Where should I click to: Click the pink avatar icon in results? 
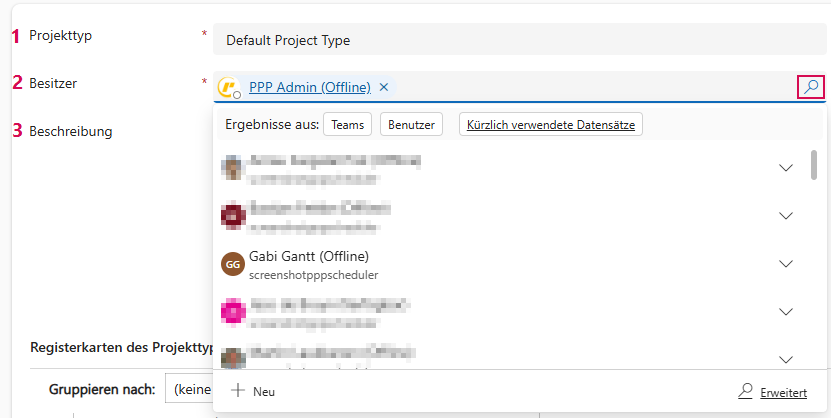(x=232, y=312)
